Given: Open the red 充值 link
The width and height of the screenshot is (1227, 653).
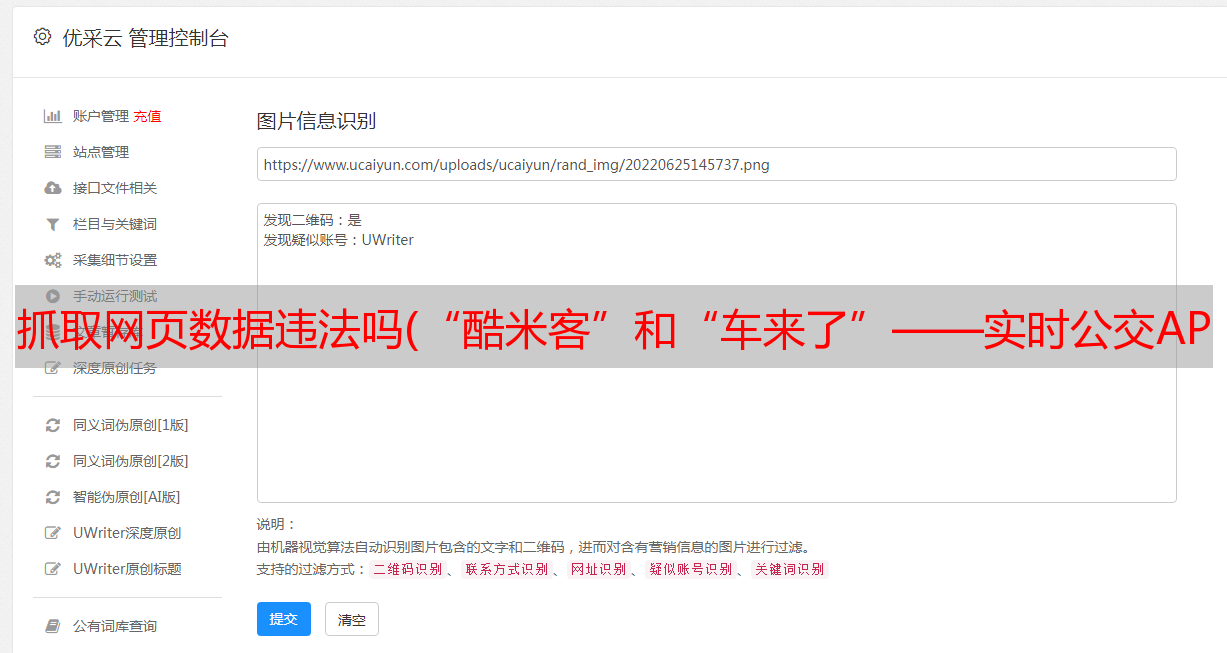Looking at the screenshot, I should (x=147, y=116).
